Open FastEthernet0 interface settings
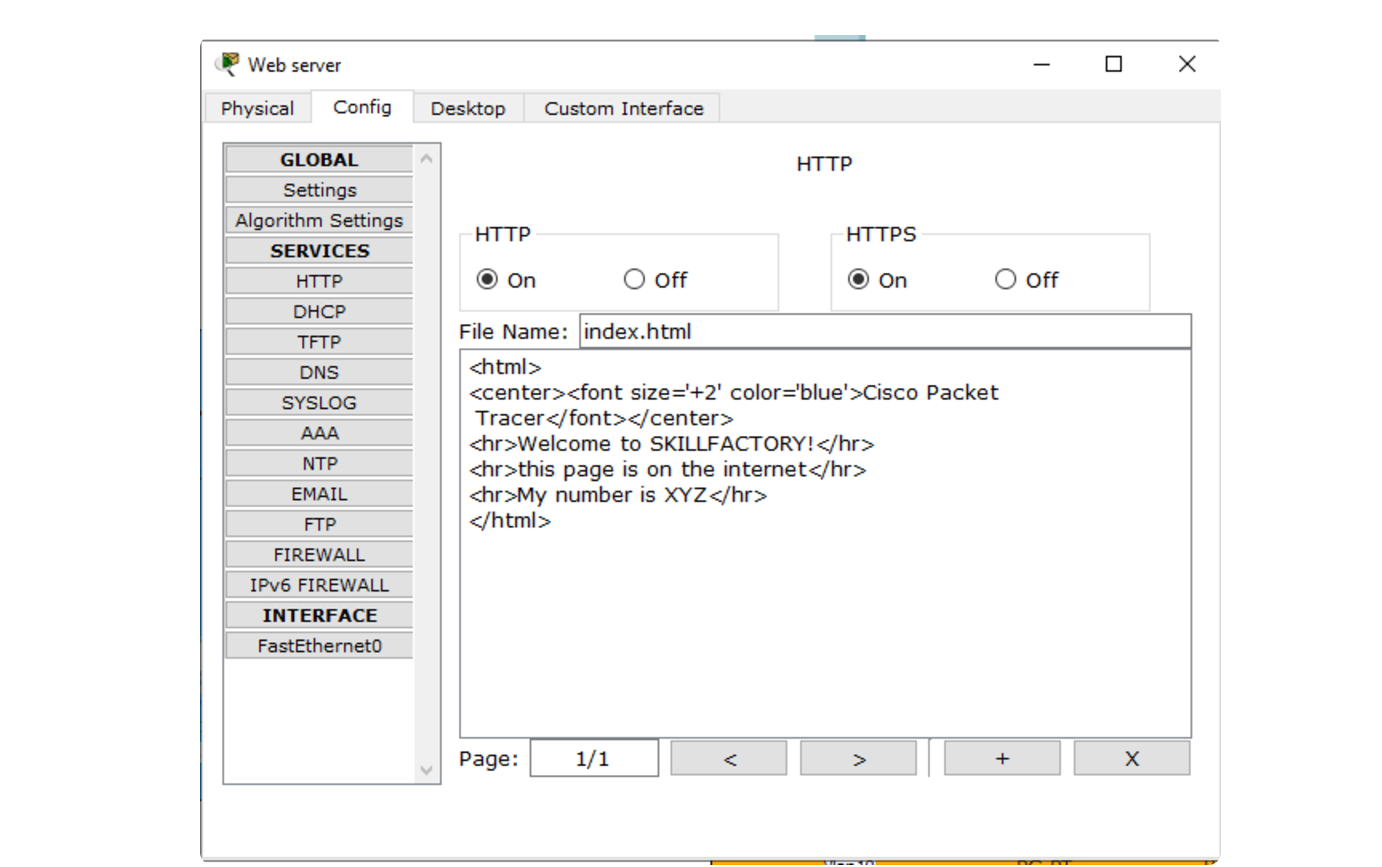Image resolution: width=1382 pixels, height=867 pixels. (x=319, y=646)
